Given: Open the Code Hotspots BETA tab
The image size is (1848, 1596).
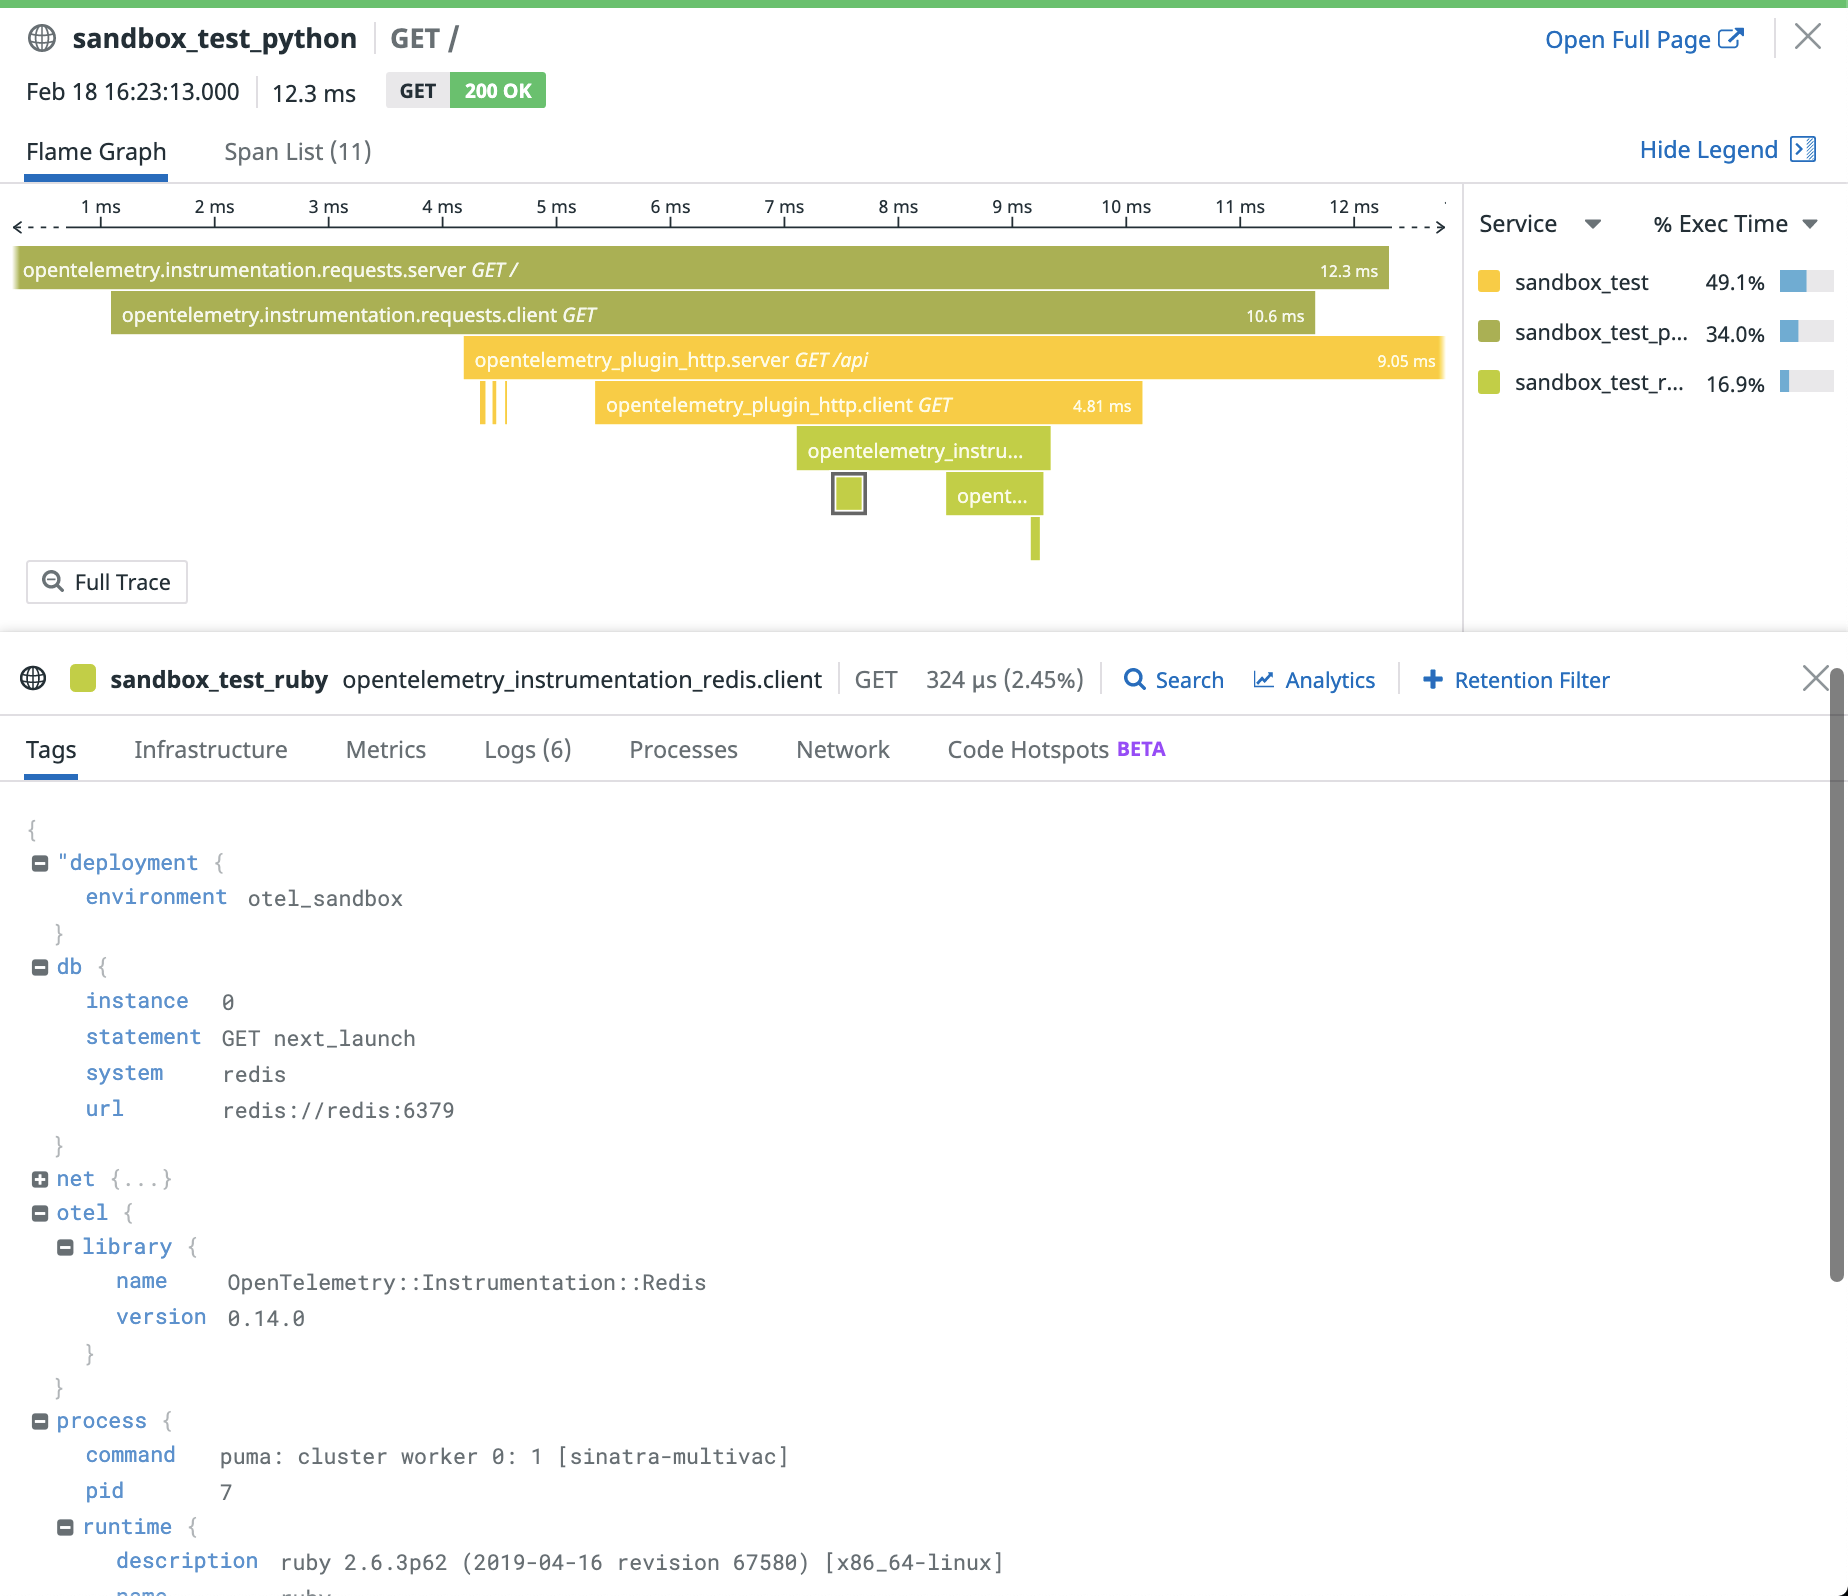Looking at the screenshot, I should tap(1057, 749).
